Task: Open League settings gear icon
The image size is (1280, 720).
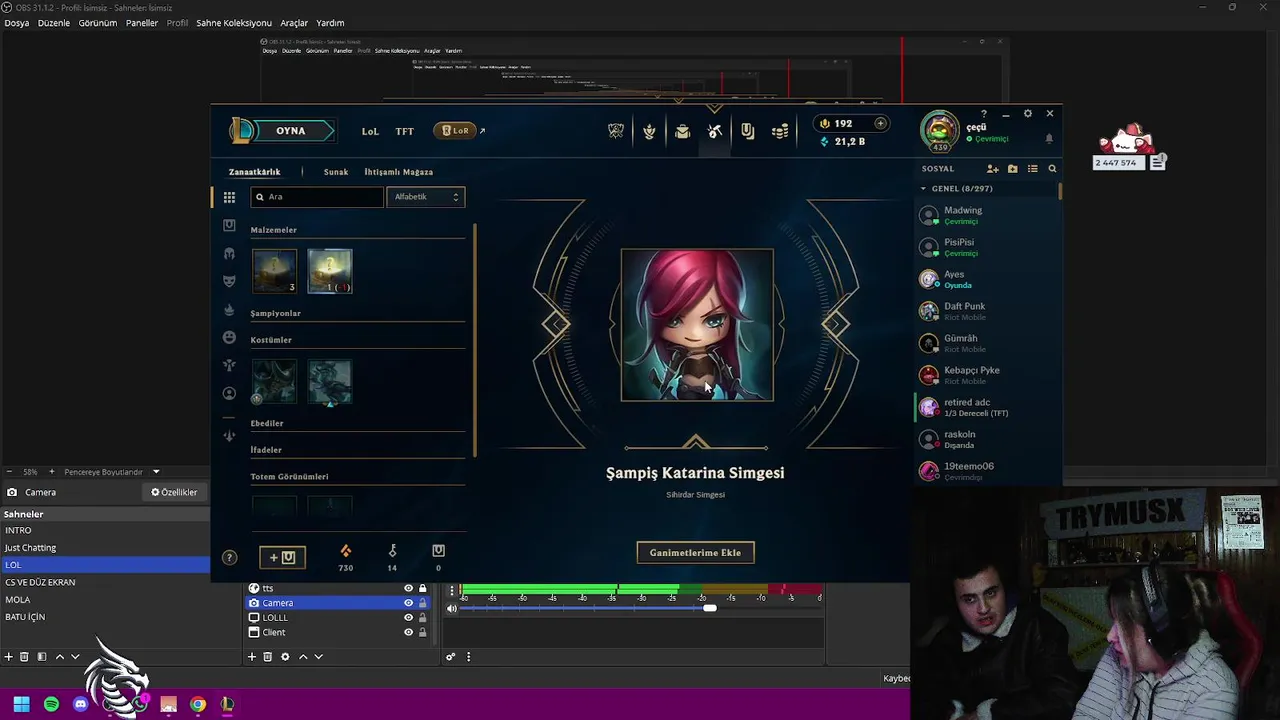Action: (1027, 114)
